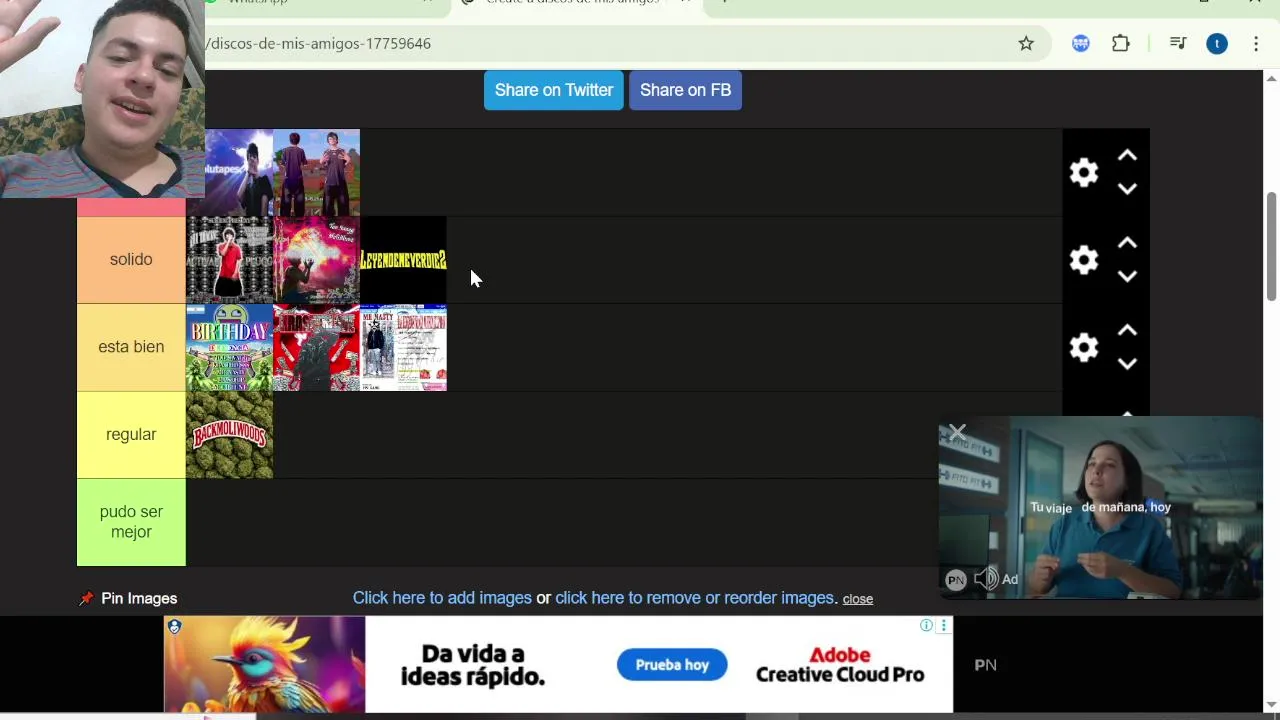
Task: Click the small 'close' link
Action: pyautogui.click(x=858, y=599)
